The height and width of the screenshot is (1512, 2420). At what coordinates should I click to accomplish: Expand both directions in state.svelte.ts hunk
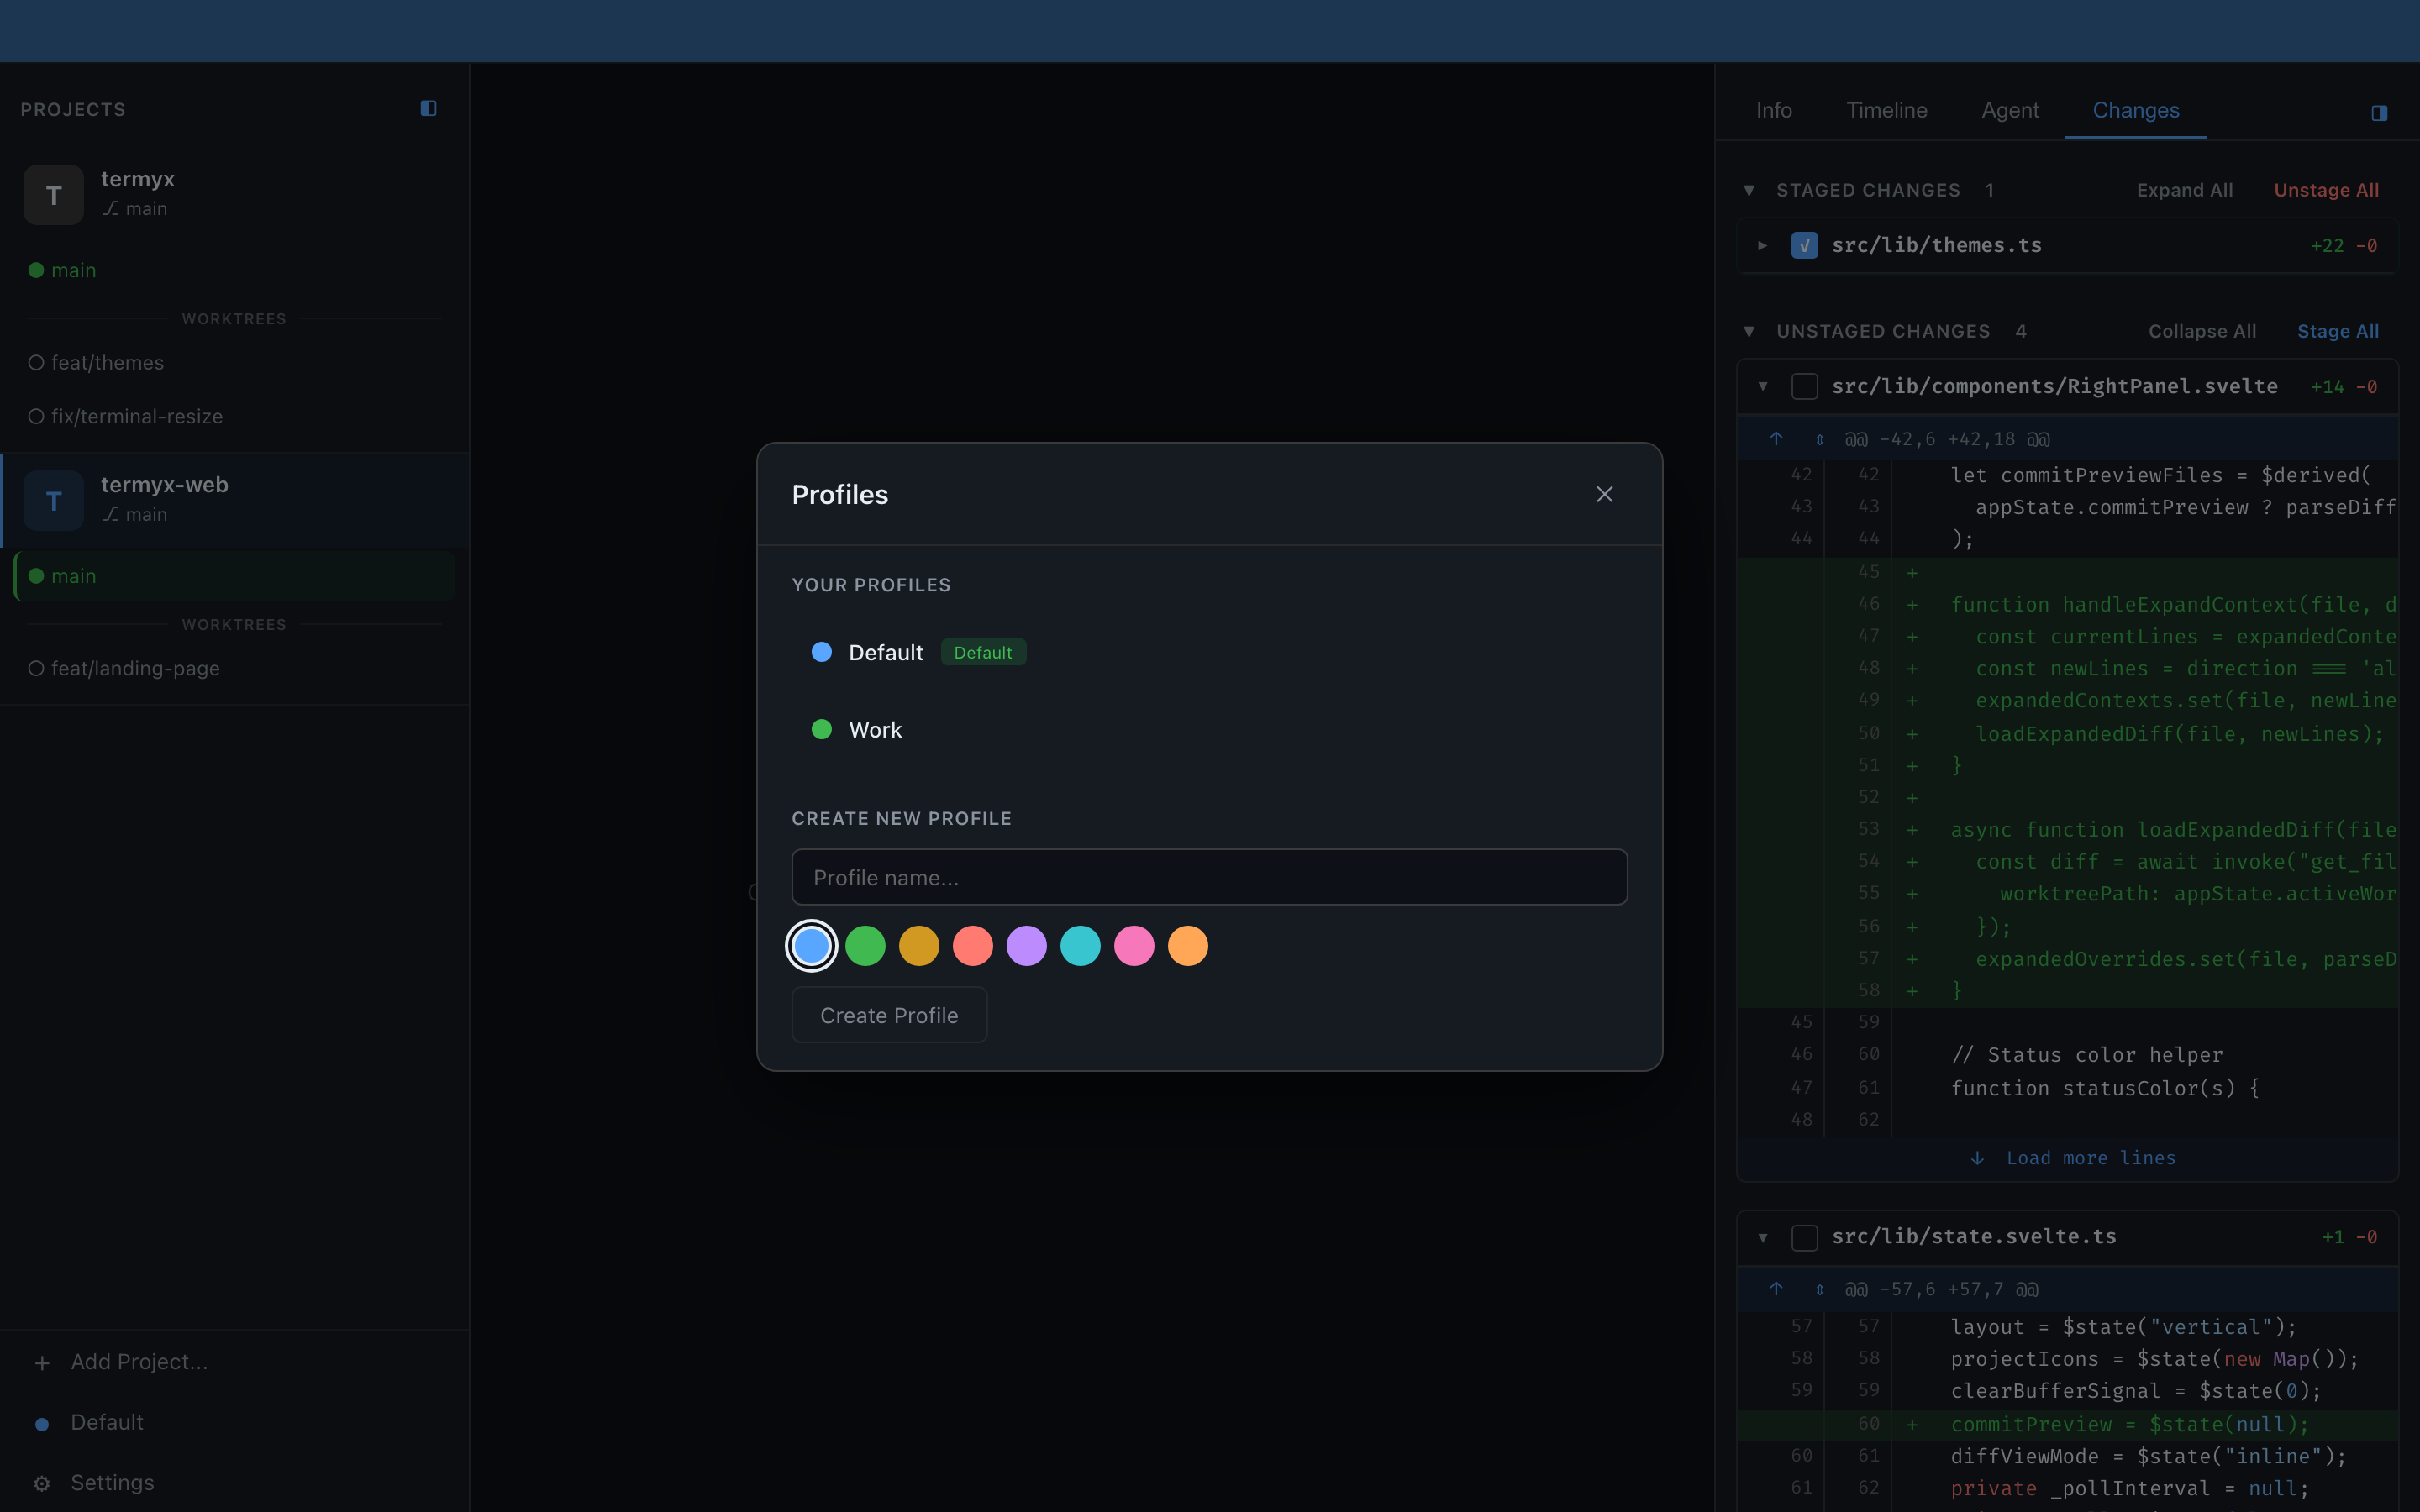pos(1819,1290)
